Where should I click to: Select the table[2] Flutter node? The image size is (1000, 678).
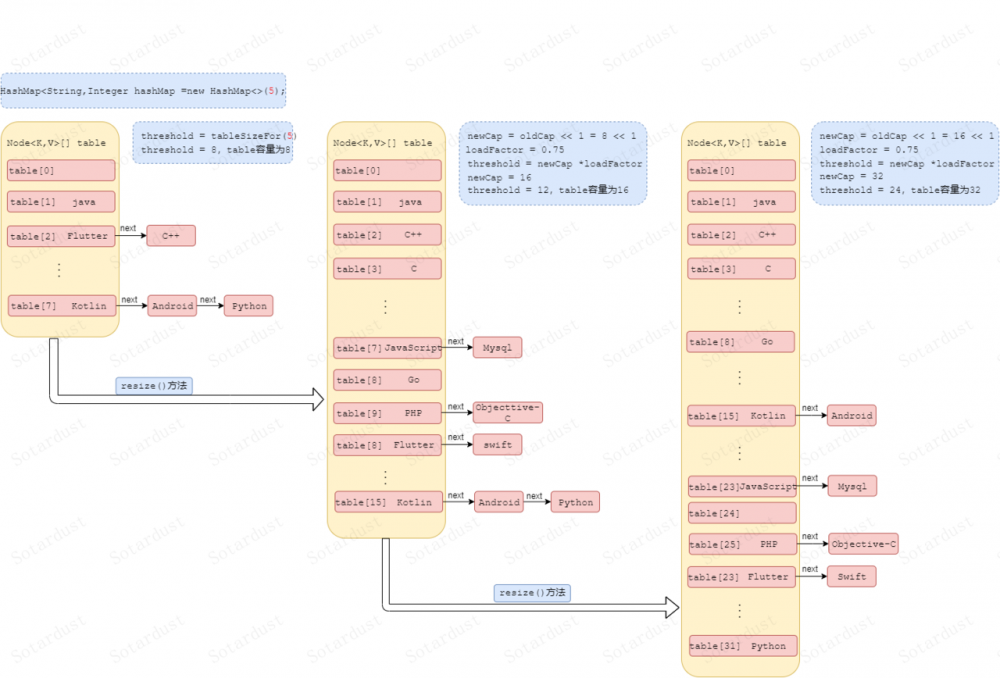click(x=60, y=236)
